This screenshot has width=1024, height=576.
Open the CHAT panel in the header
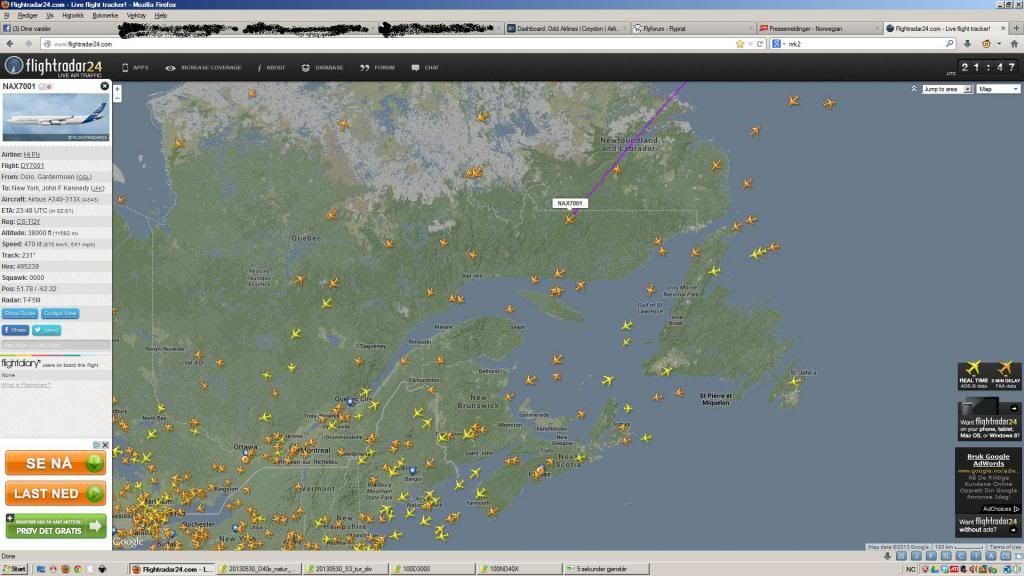tap(425, 67)
